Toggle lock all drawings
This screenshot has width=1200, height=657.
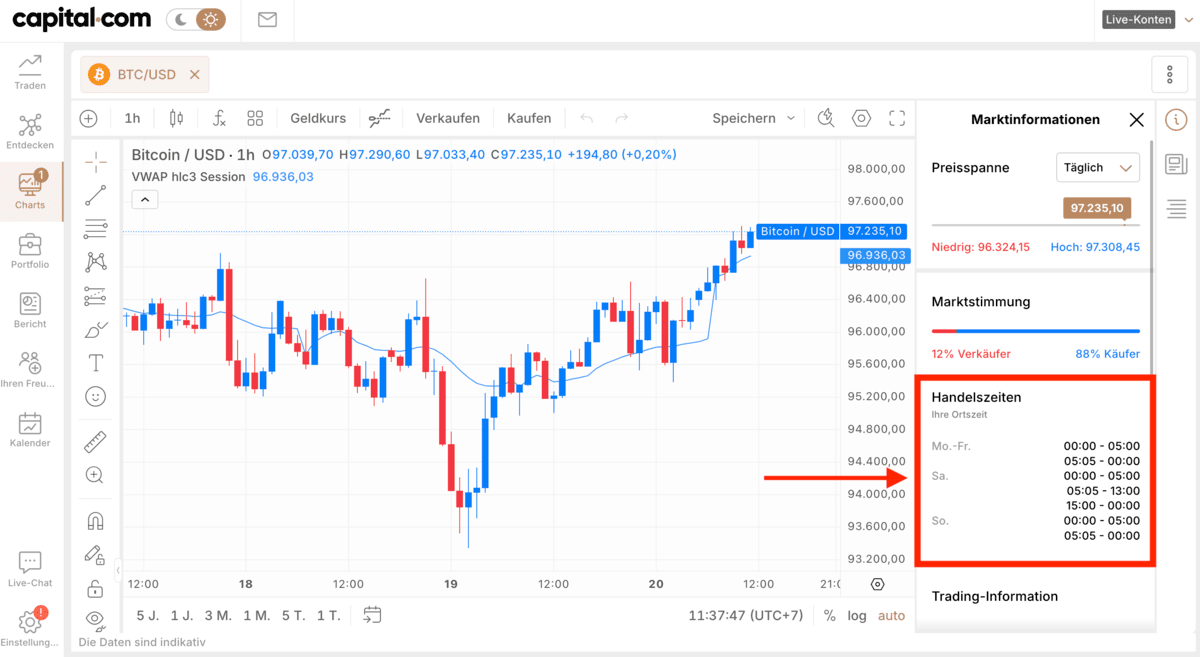point(95,587)
